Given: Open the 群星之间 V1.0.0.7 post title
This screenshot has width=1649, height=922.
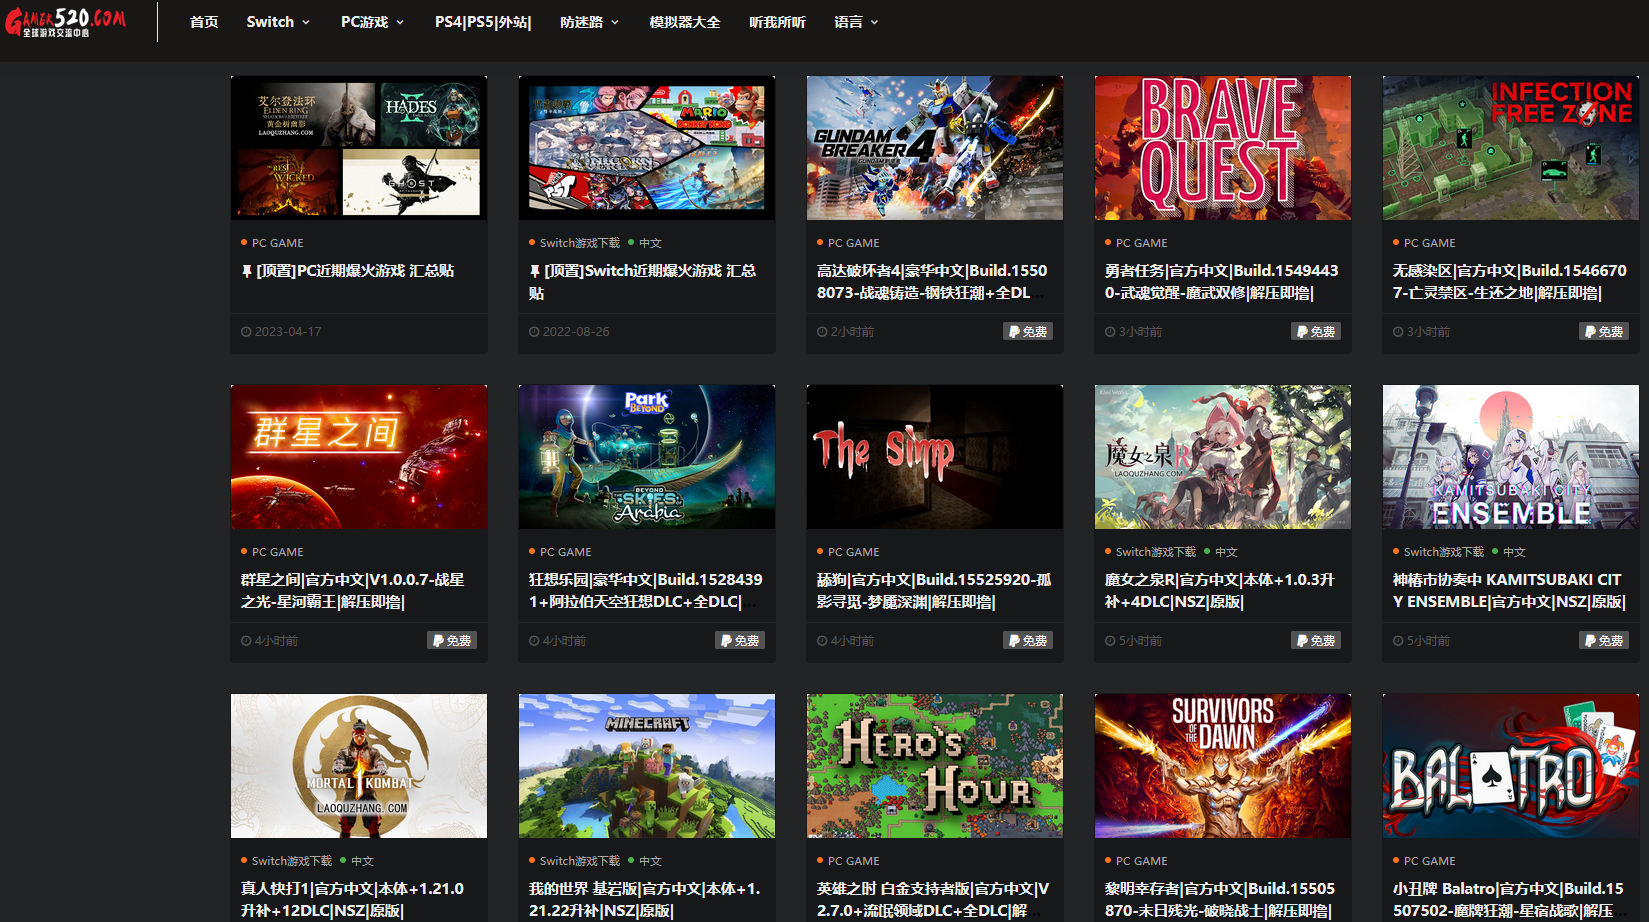Looking at the screenshot, I should pyautogui.click(x=352, y=591).
